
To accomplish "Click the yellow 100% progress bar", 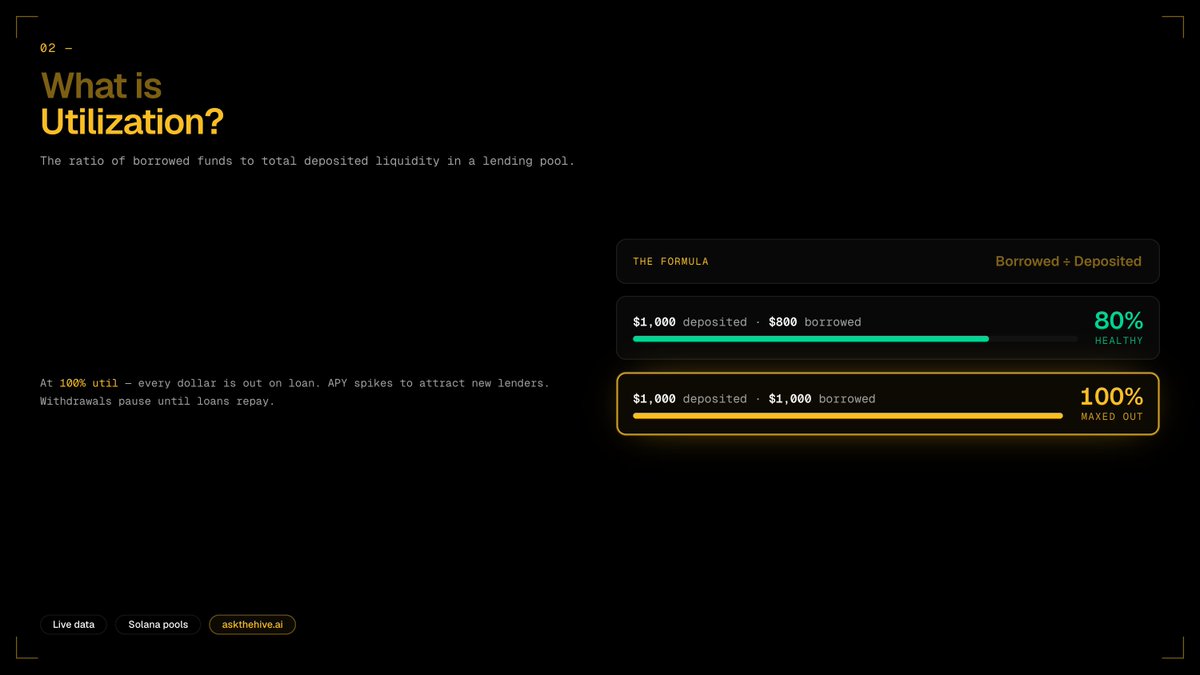I will tap(848, 415).
